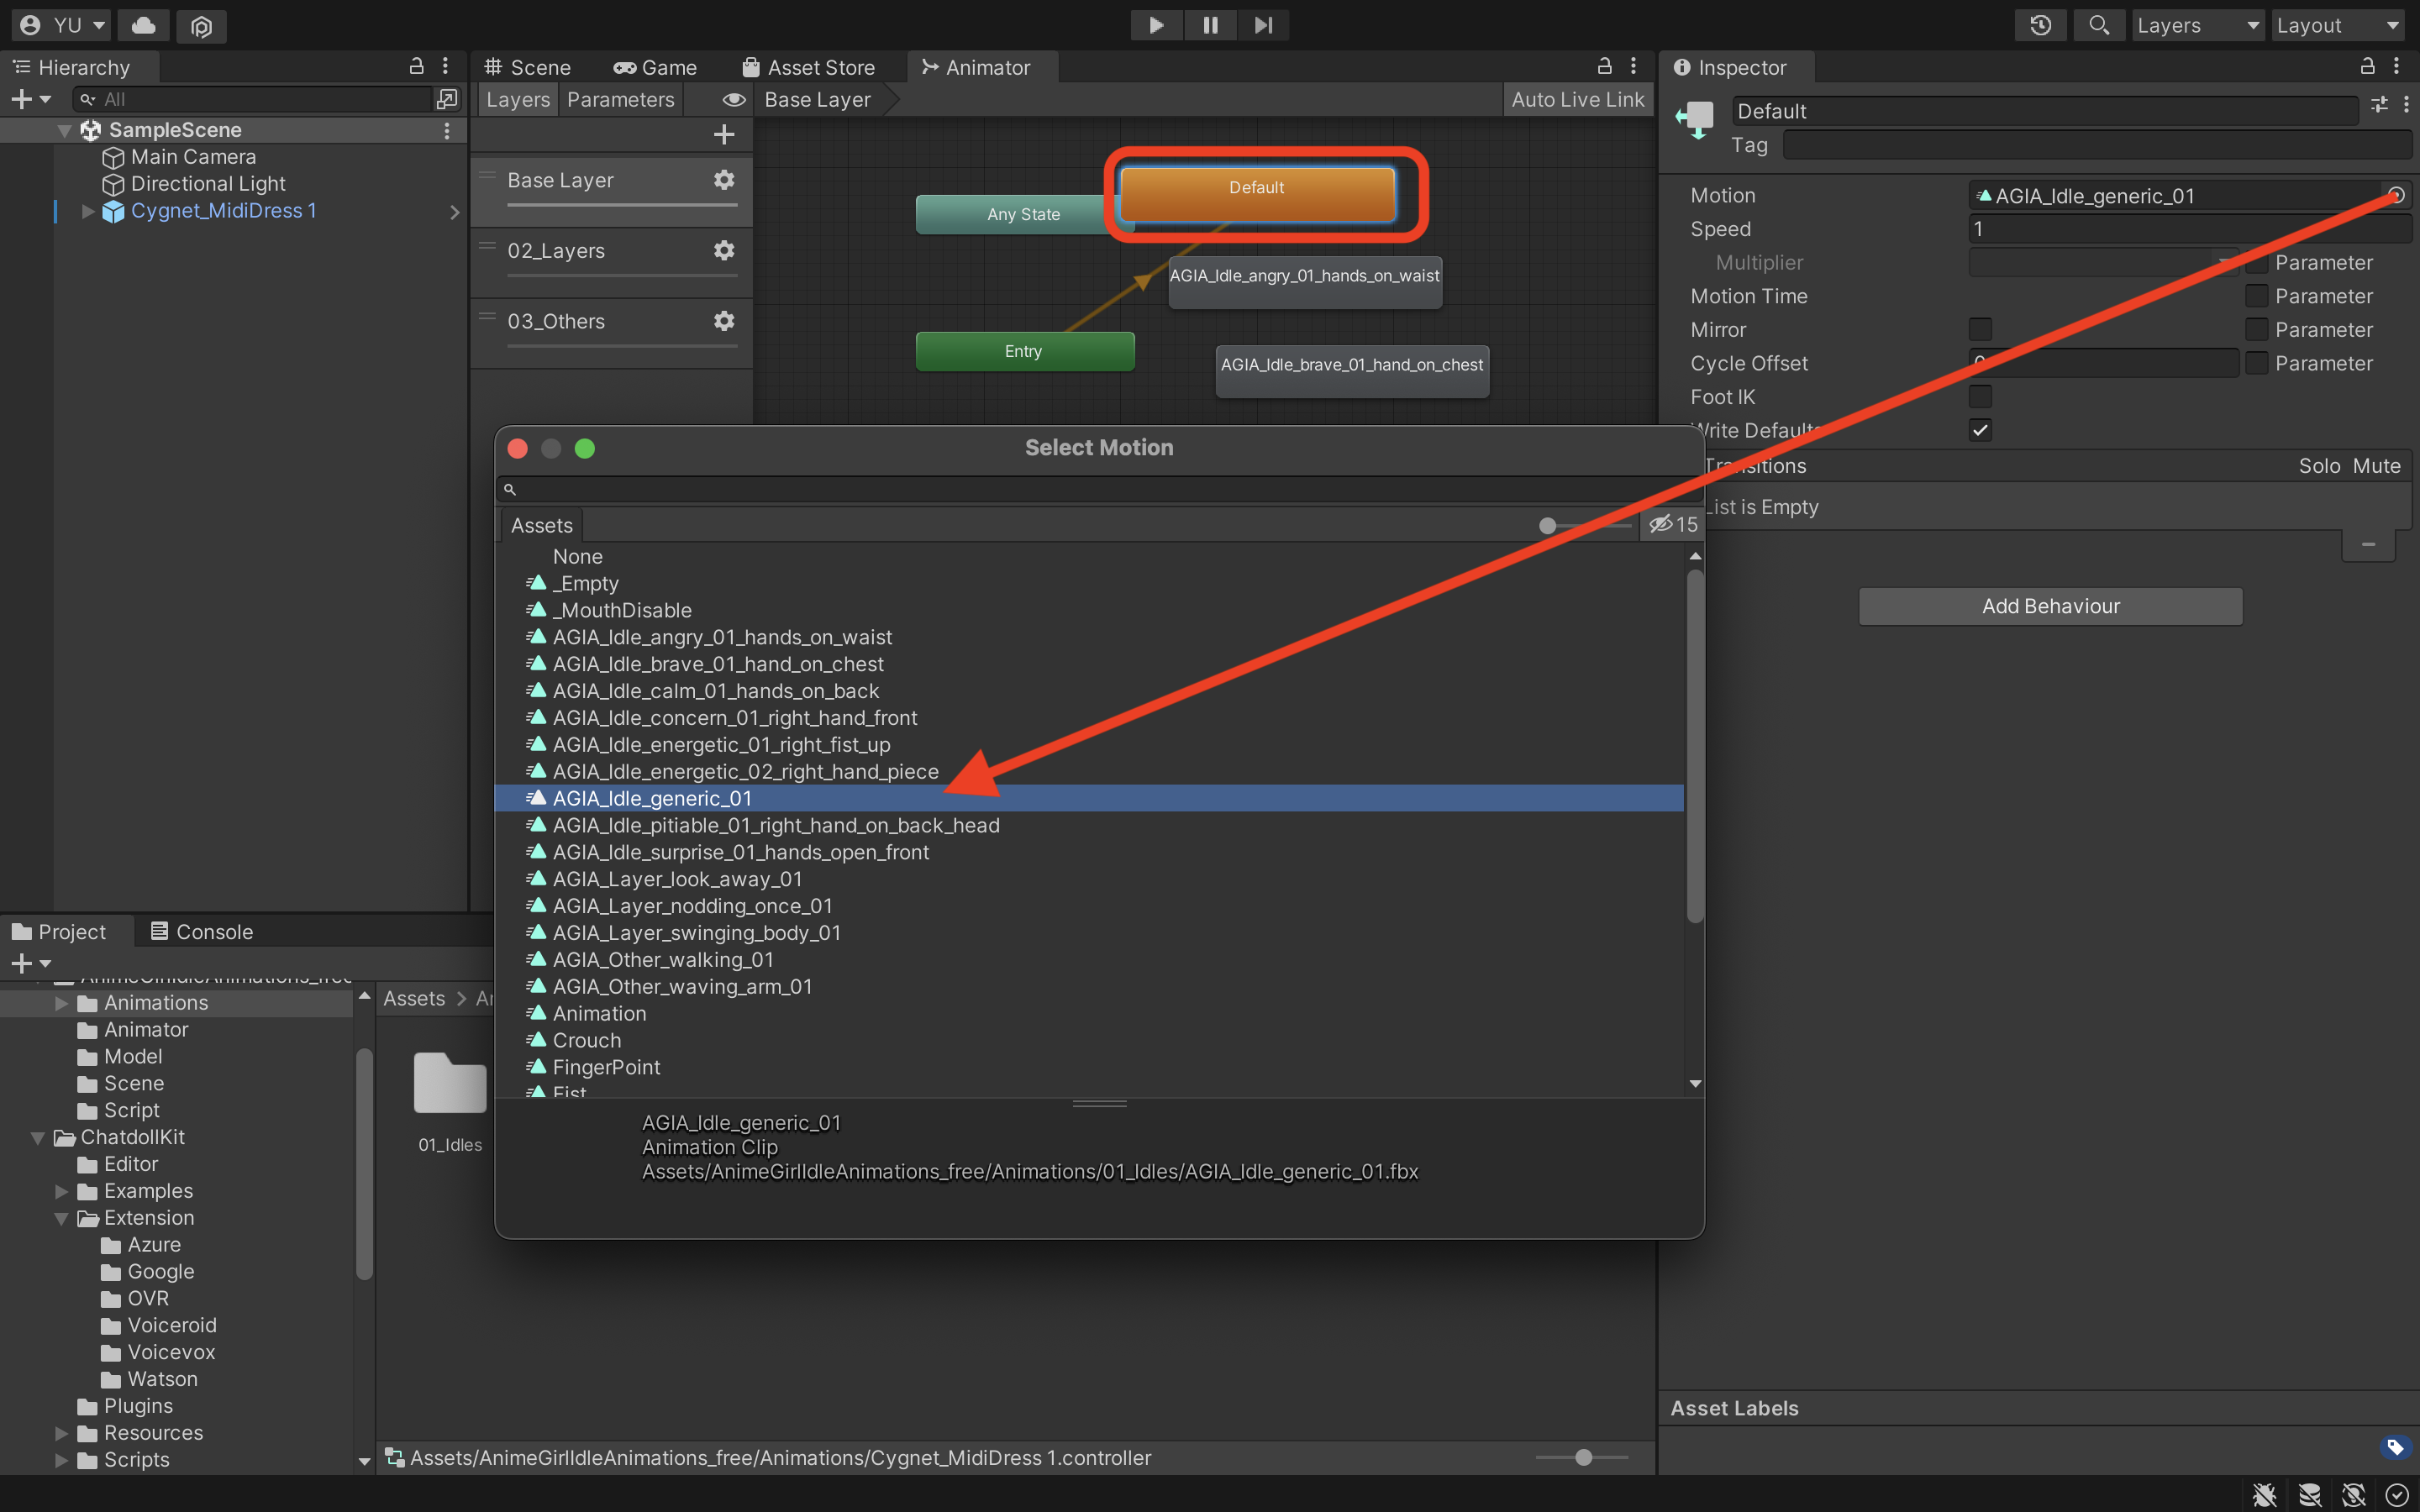Image resolution: width=2420 pixels, height=1512 pixels.
Task: Click the global search magnifier icon
Action: (x=2099, y=25)
